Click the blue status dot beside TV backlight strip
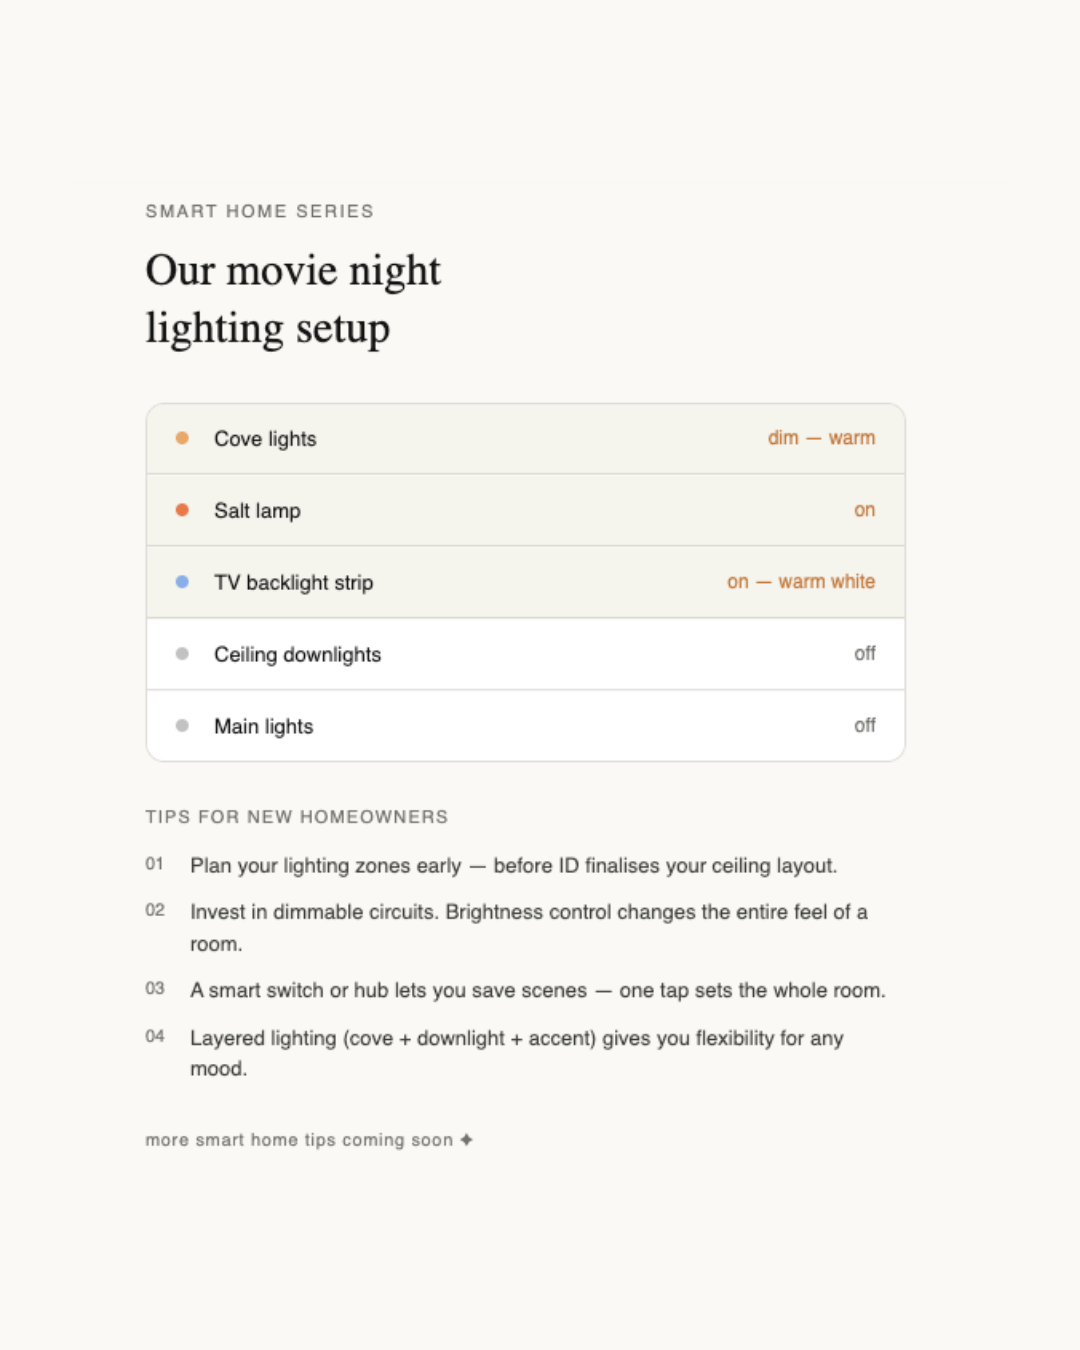The height and width of the screenshot is (1350, 1080). click(x=182, y=581)
